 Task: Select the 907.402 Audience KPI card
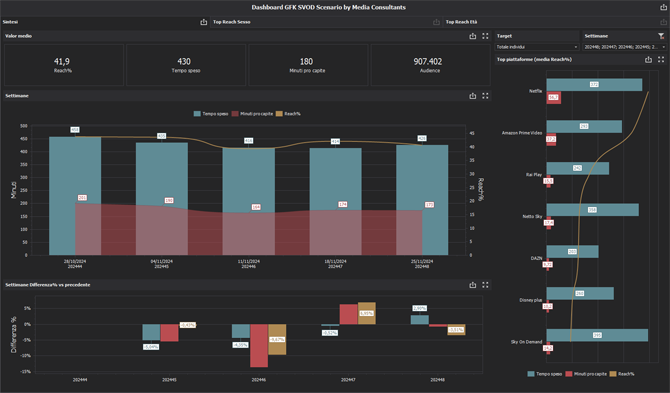tap(430, 65)
